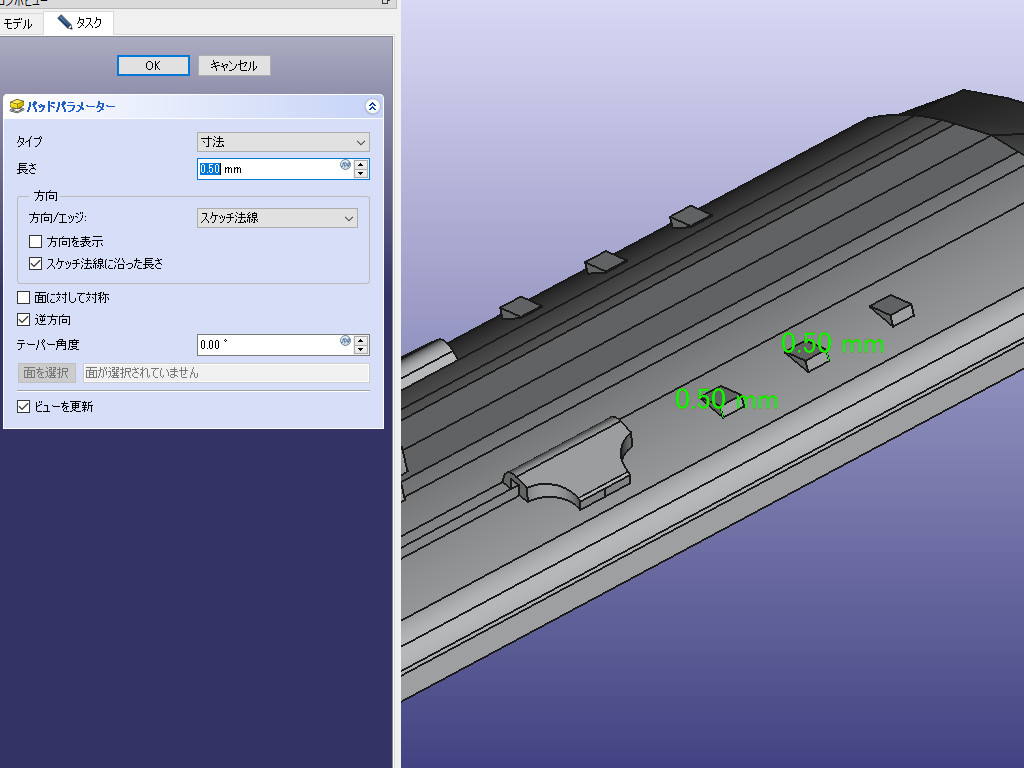Decrease テーパー角度 with down spinner arrow
The image size is (1024, 768).
tap(361, 350)
